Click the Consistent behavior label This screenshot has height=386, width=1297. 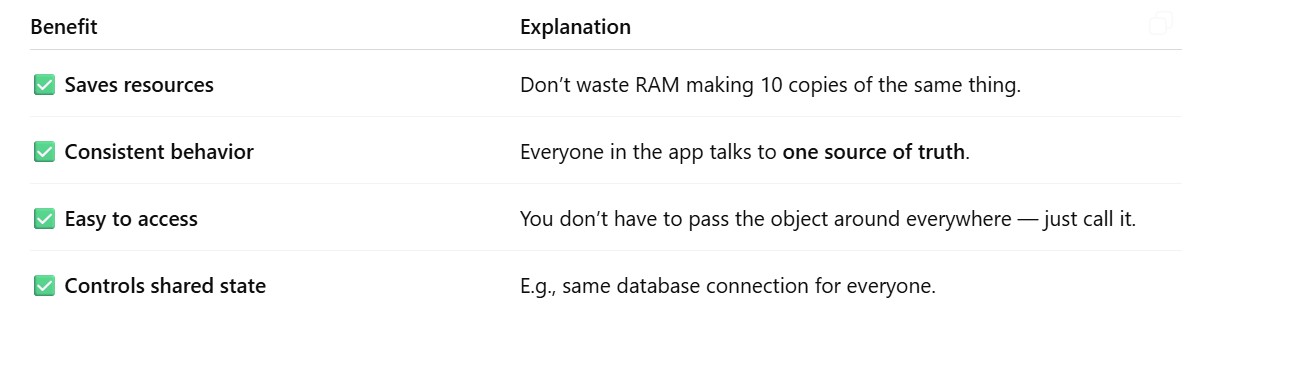pos(159,152)
